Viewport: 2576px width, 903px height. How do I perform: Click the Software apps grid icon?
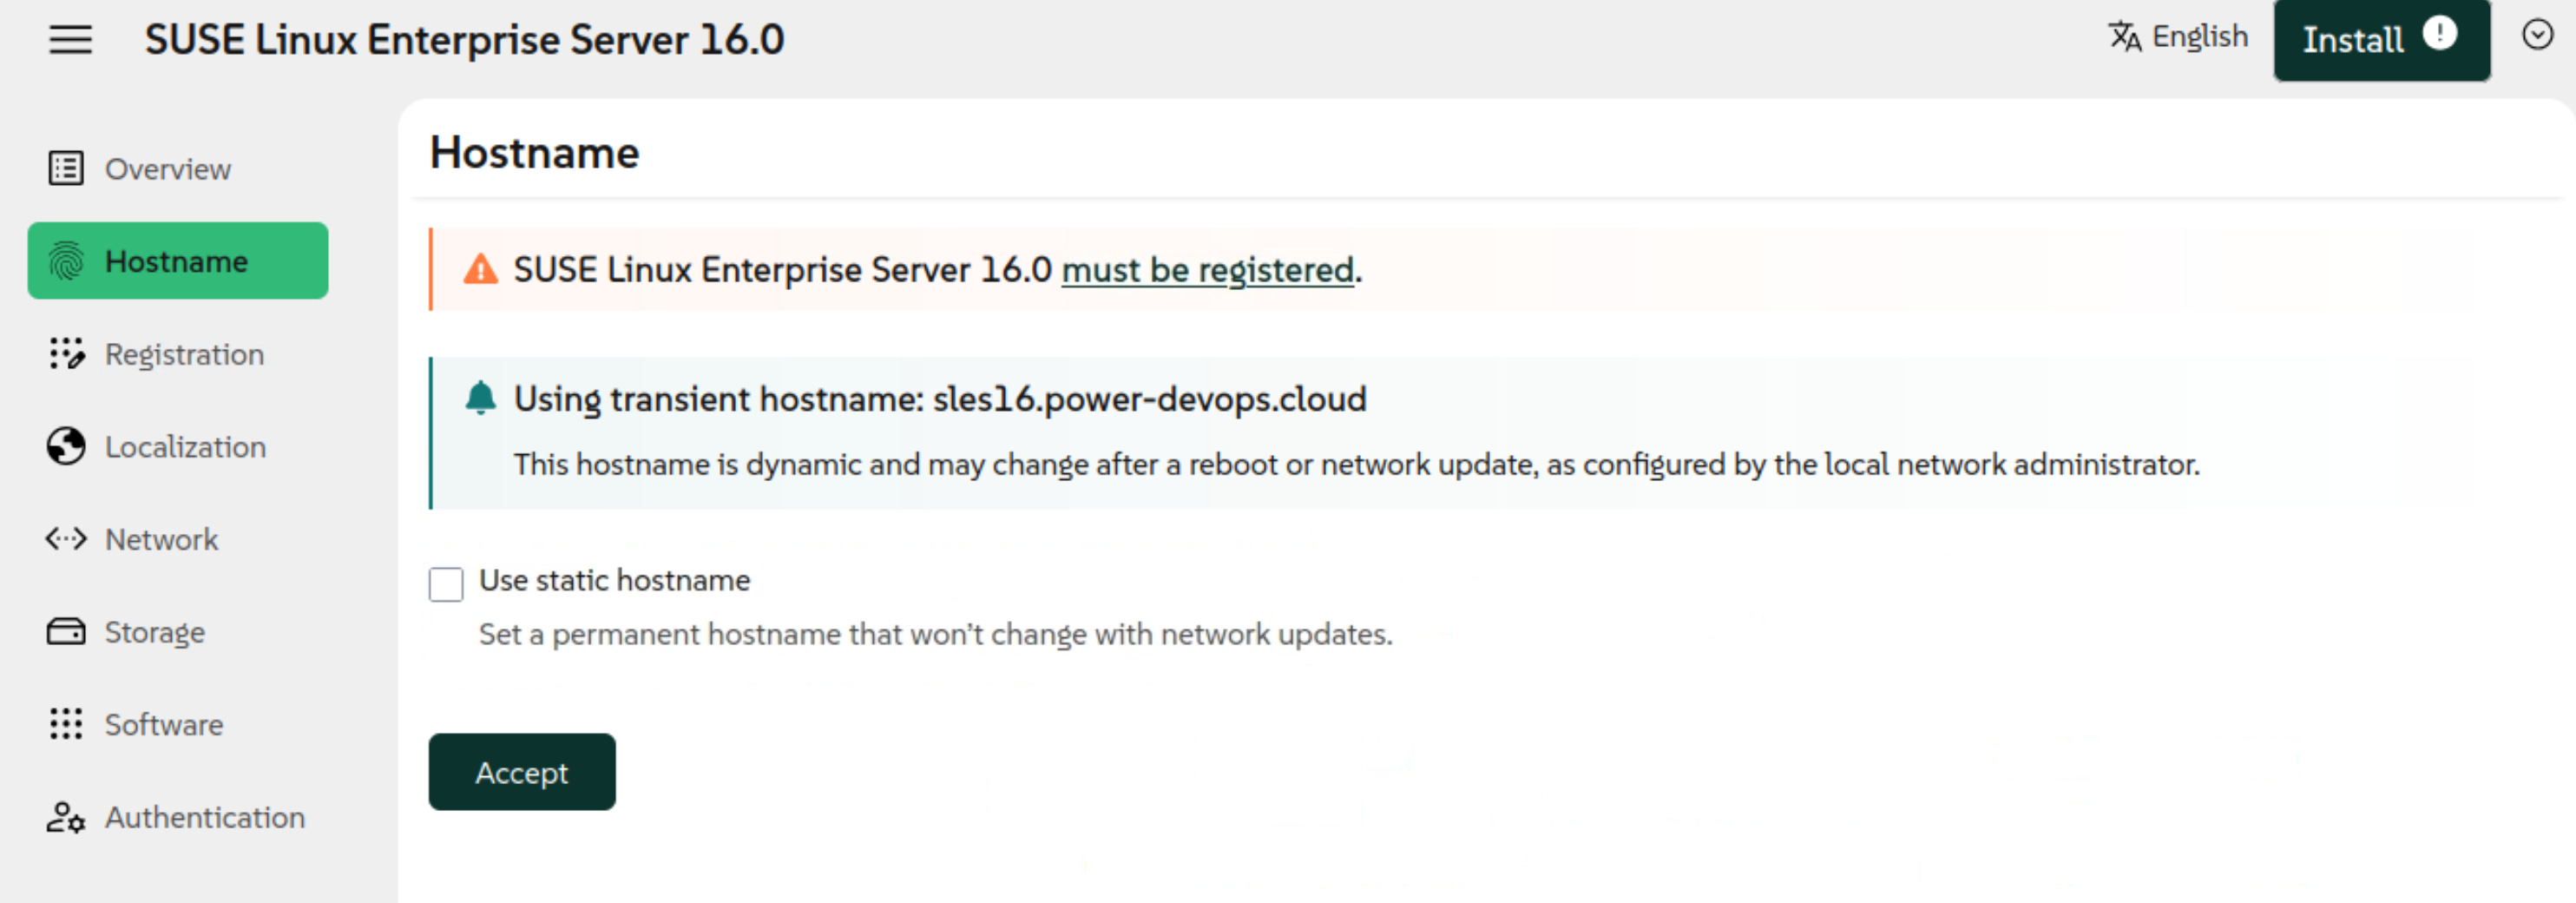click(66, 724)
